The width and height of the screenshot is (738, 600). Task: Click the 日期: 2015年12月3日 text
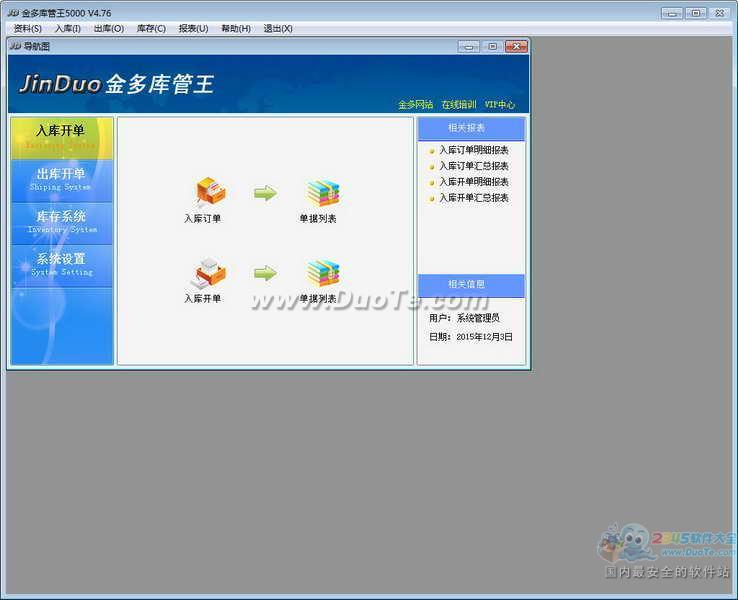click(x=471, y=337)
